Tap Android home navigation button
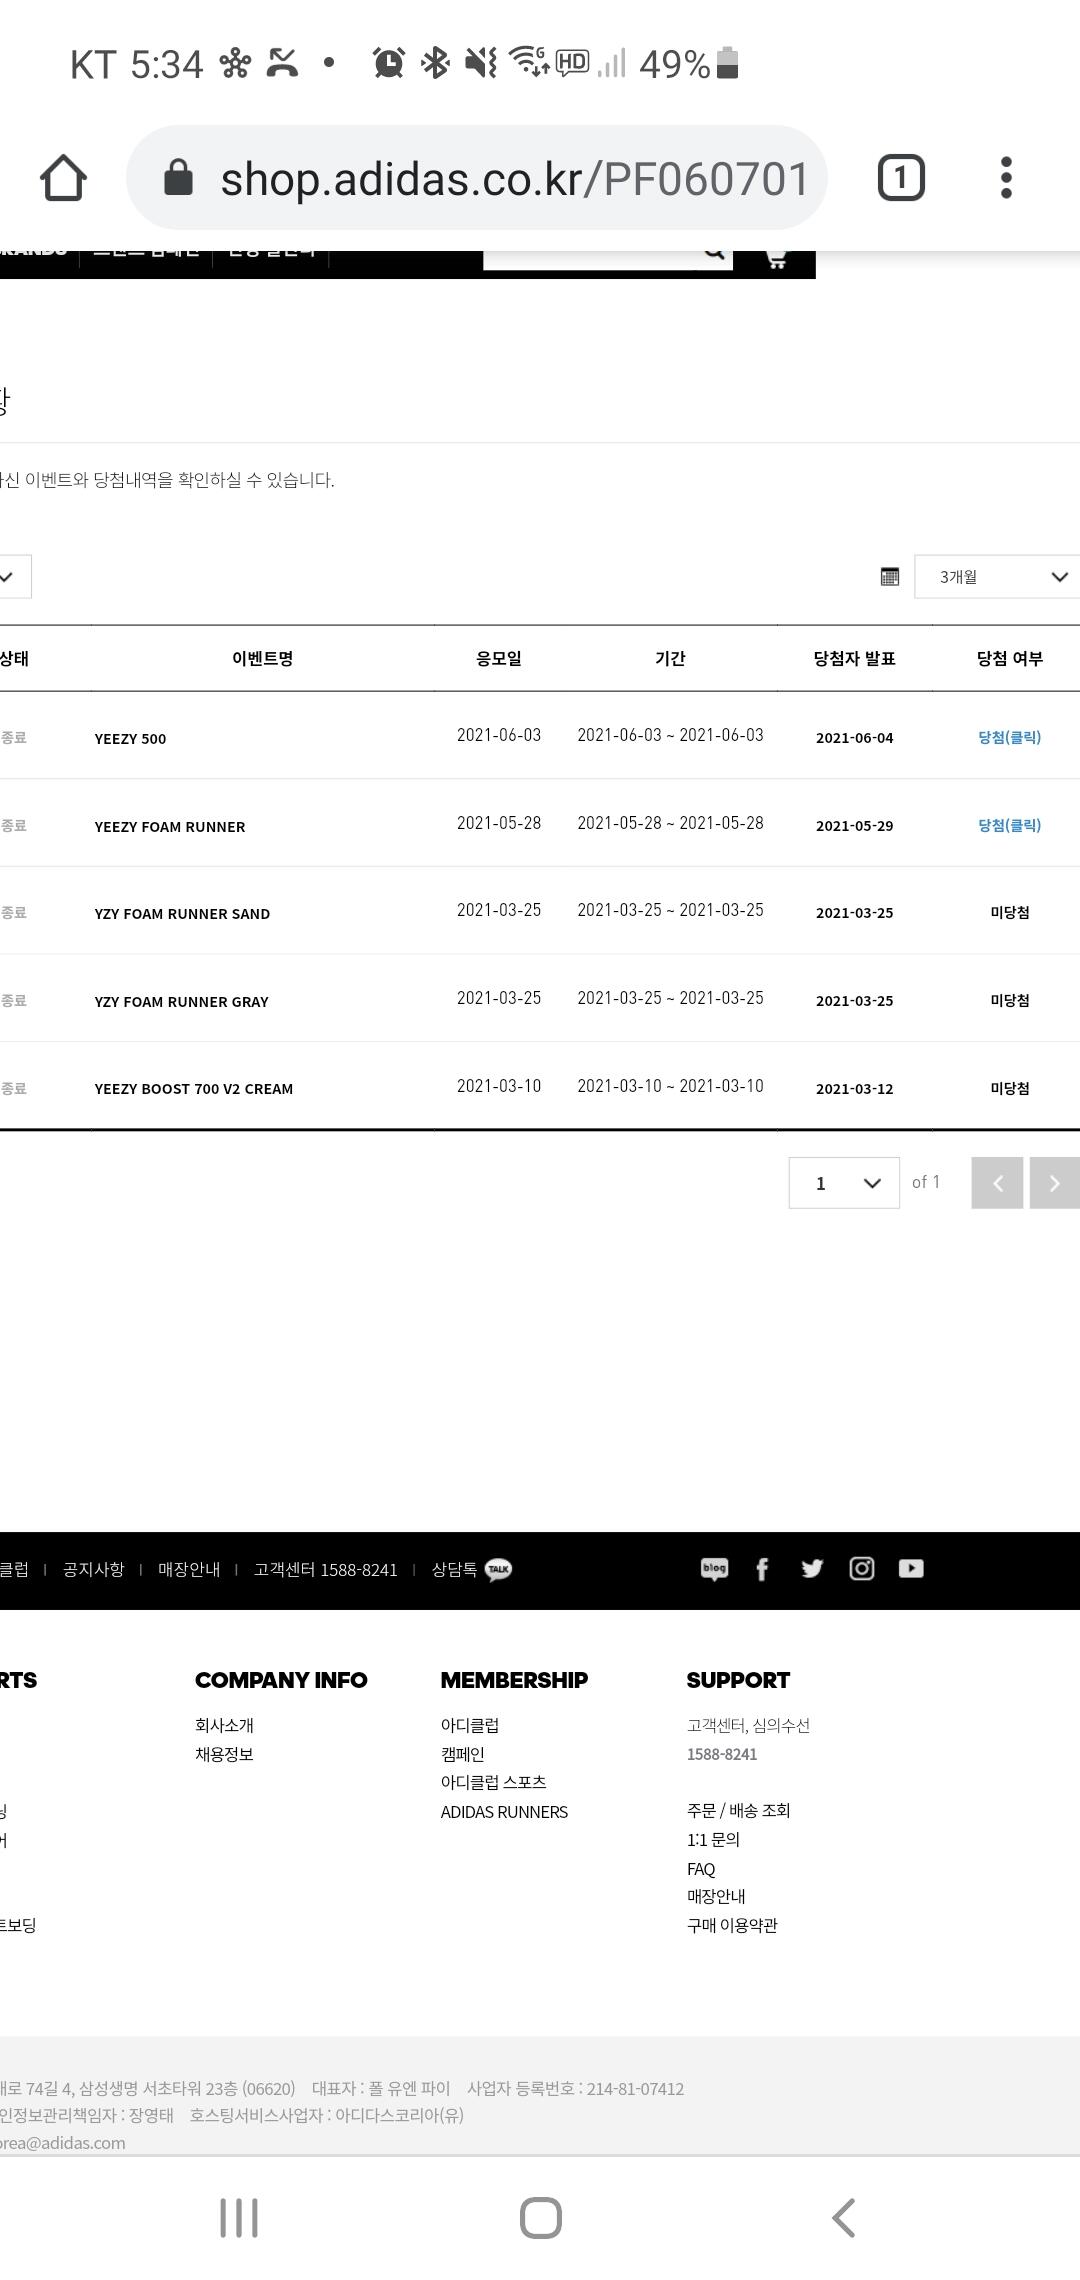This screenshot has height=2280, width=1080. [541, 2217]
